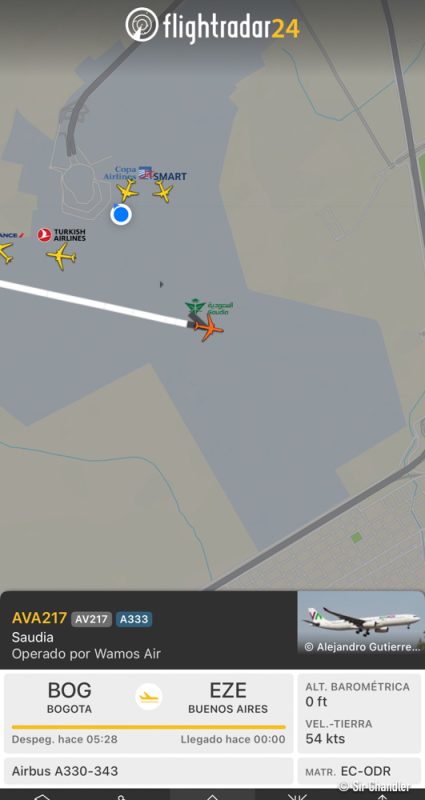425x800 pixels.
Task: Select the SMART aircraft on the map
Action: coord(163,192)
